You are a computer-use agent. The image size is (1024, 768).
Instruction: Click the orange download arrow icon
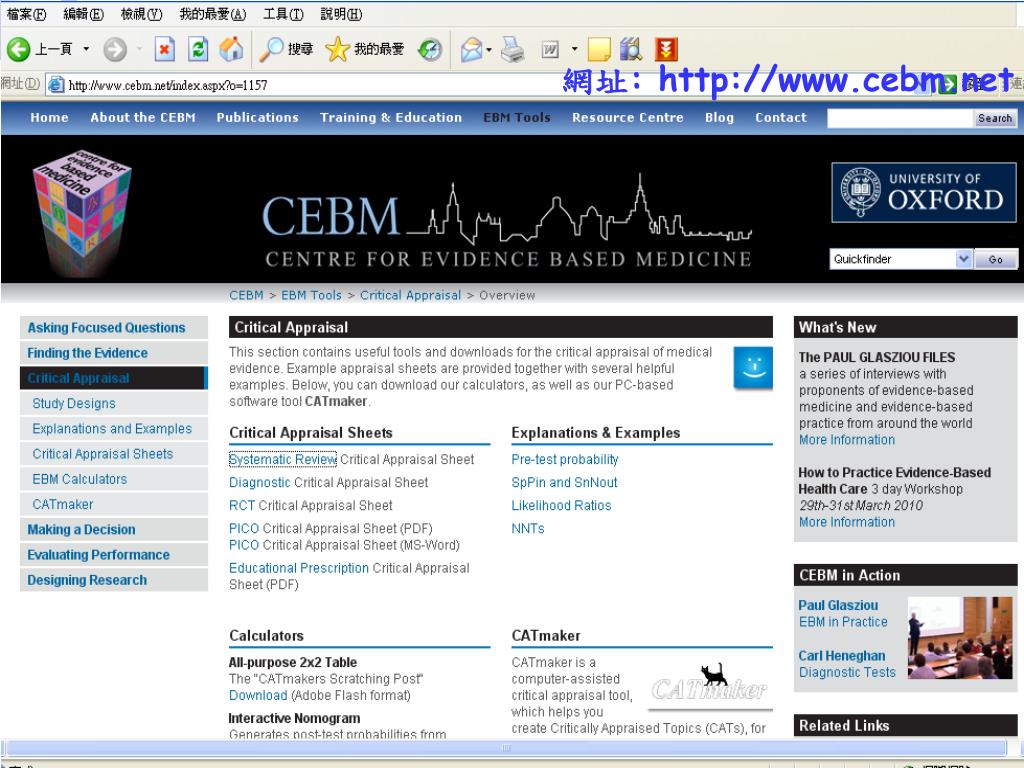[x=666, y=49]
